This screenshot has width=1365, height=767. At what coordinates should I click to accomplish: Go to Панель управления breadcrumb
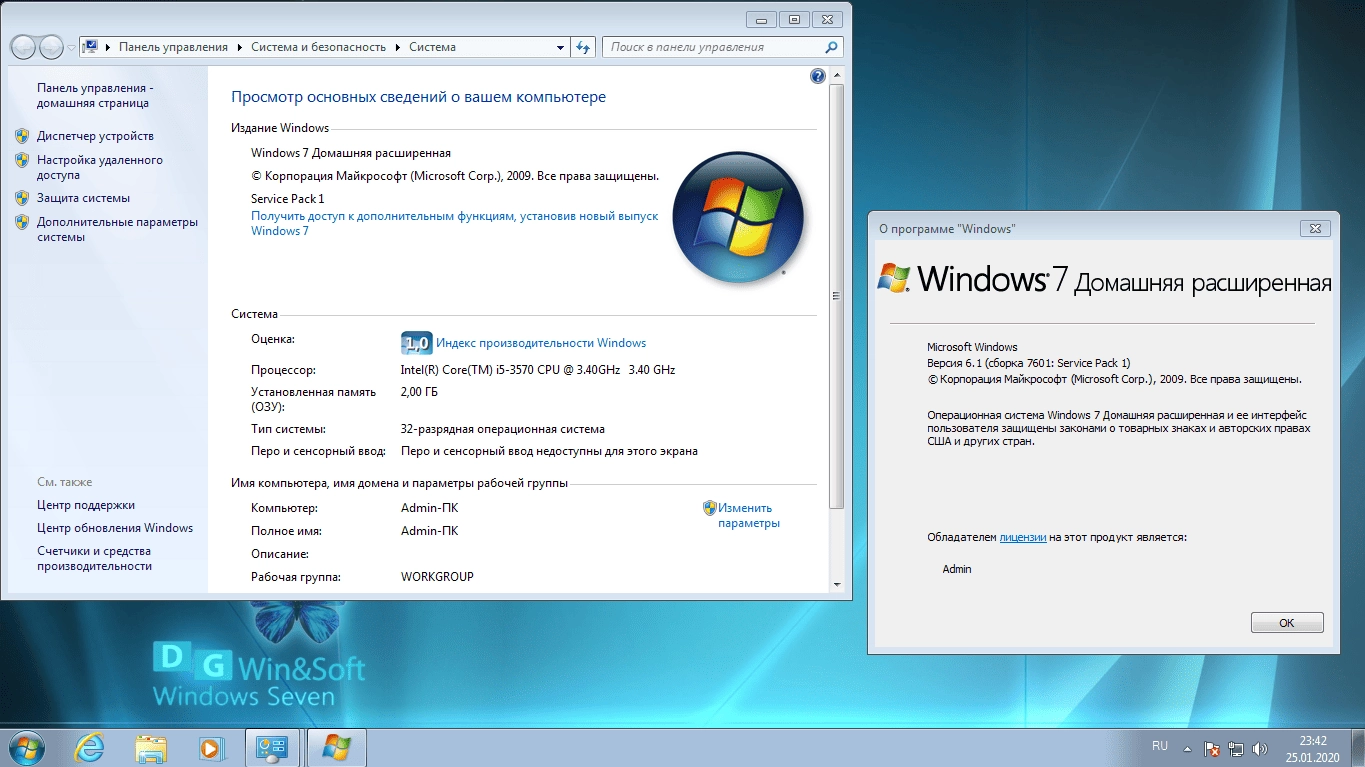[173, 47]
